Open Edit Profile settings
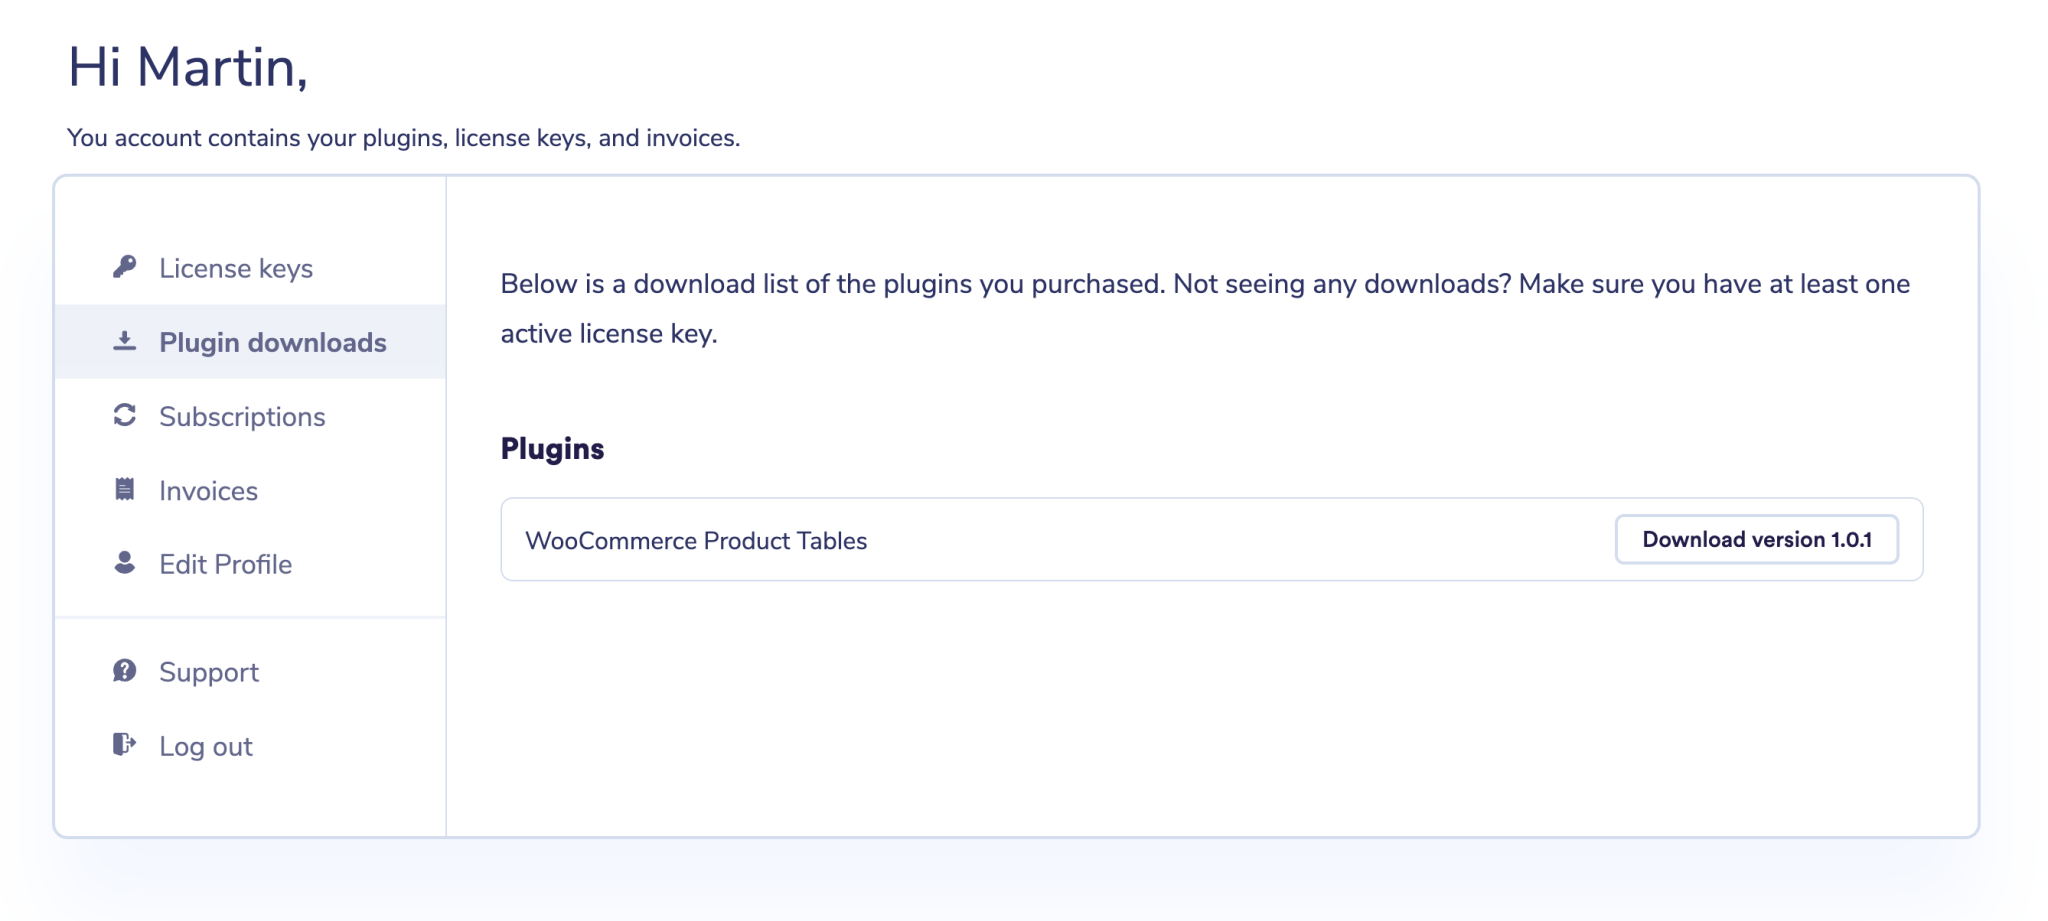The width and height of the screenshot is (2048, 921). click(224, 563)
